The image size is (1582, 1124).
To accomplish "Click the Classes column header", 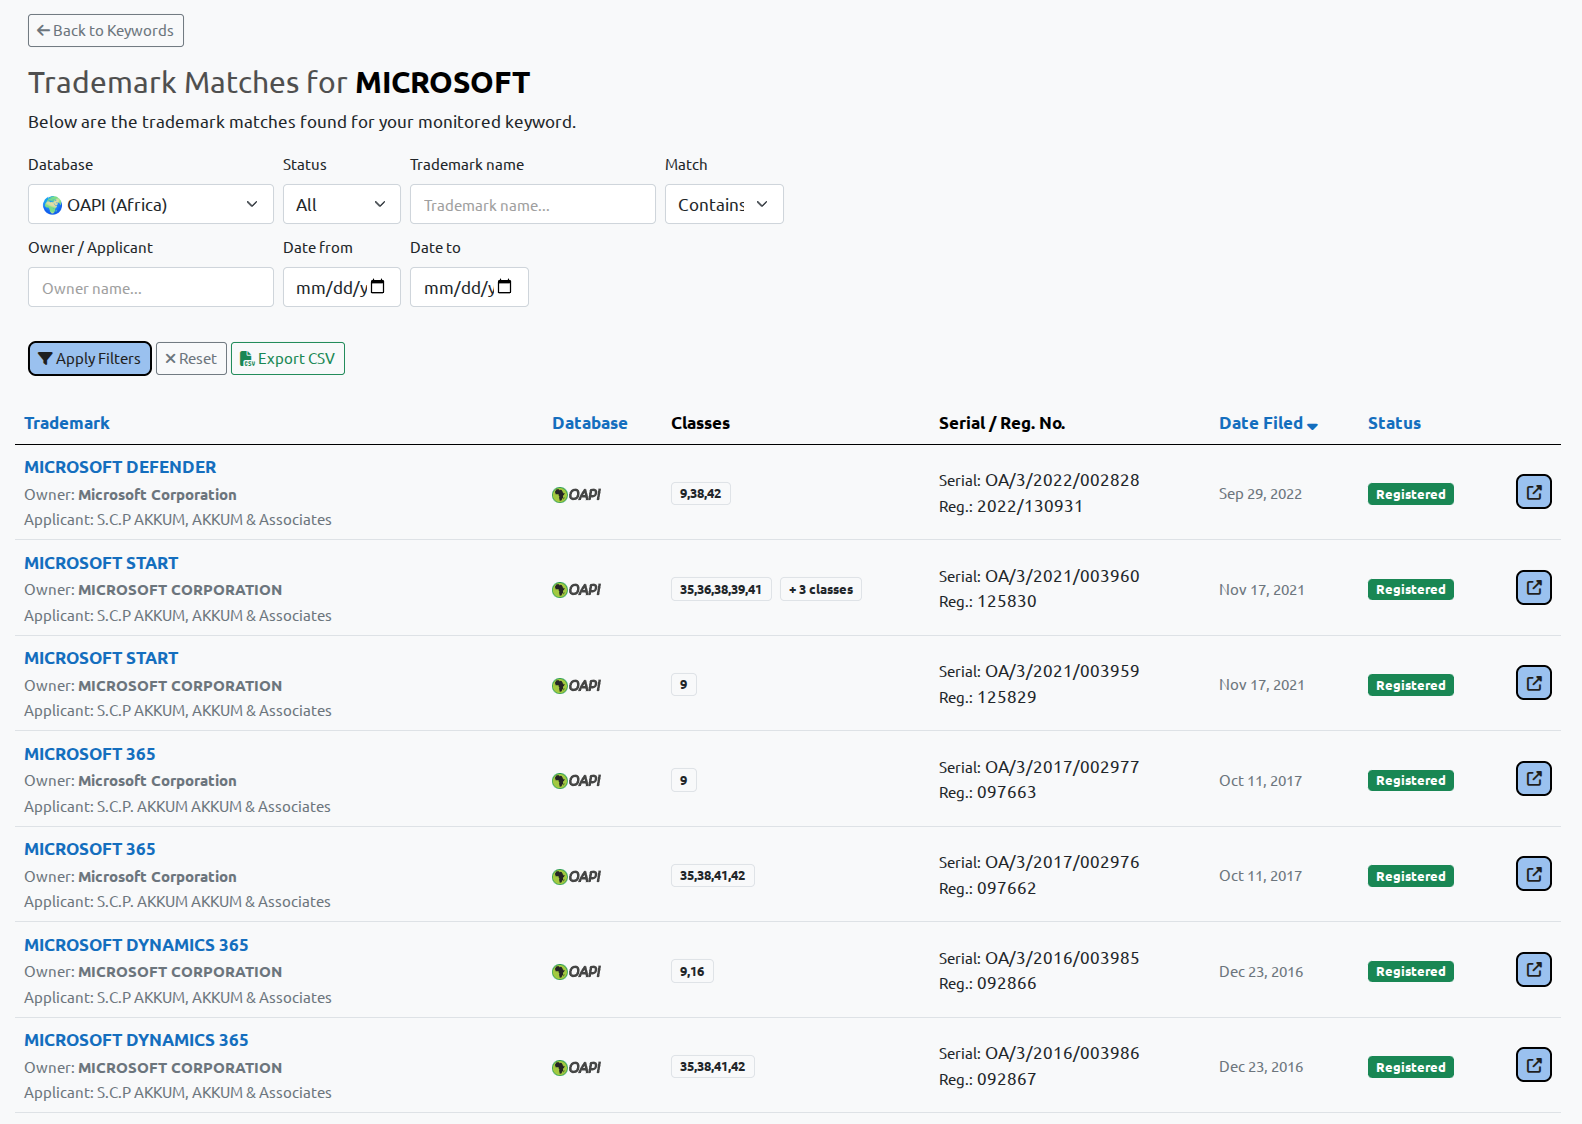I will tap(700, 423).
